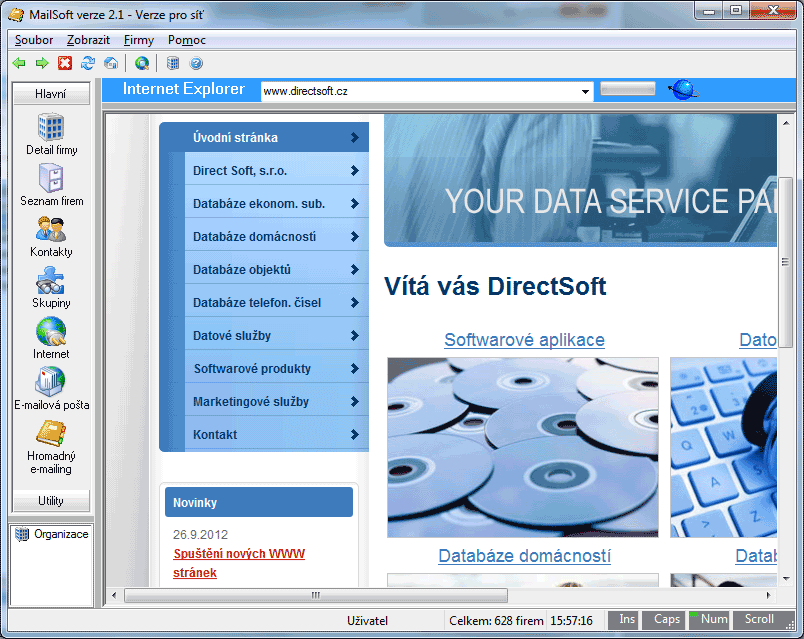The width and height of the screenshot is (804, 639).
Task: Expand the address bar dropdown arrow
Action: (585, 92)
